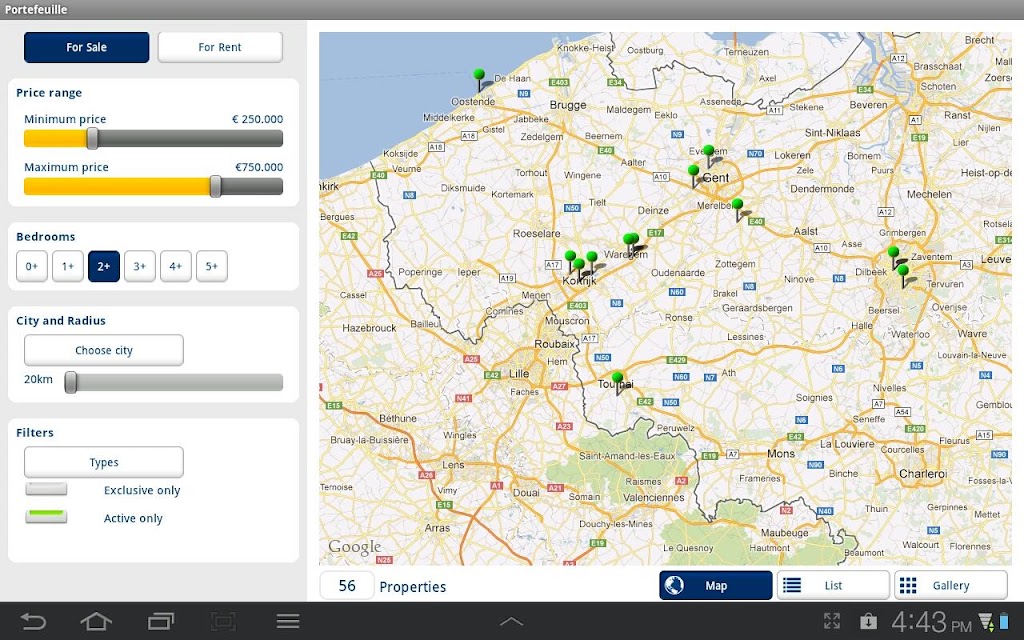
Task: Select the For Sale button
Action: click(86, 47)
